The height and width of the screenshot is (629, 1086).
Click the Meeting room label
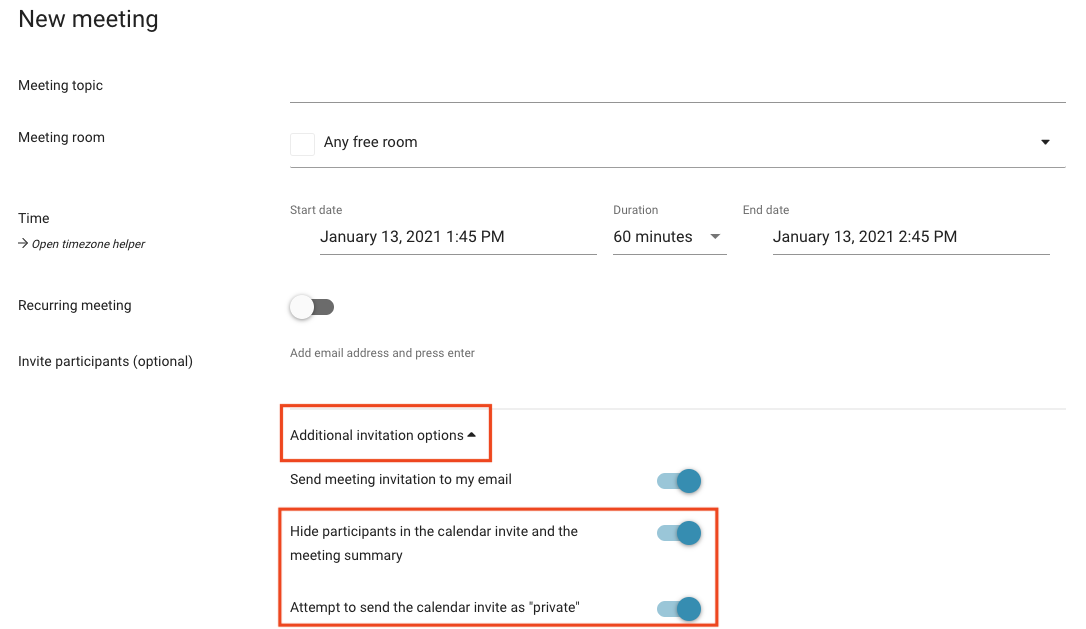coord(62,137)
